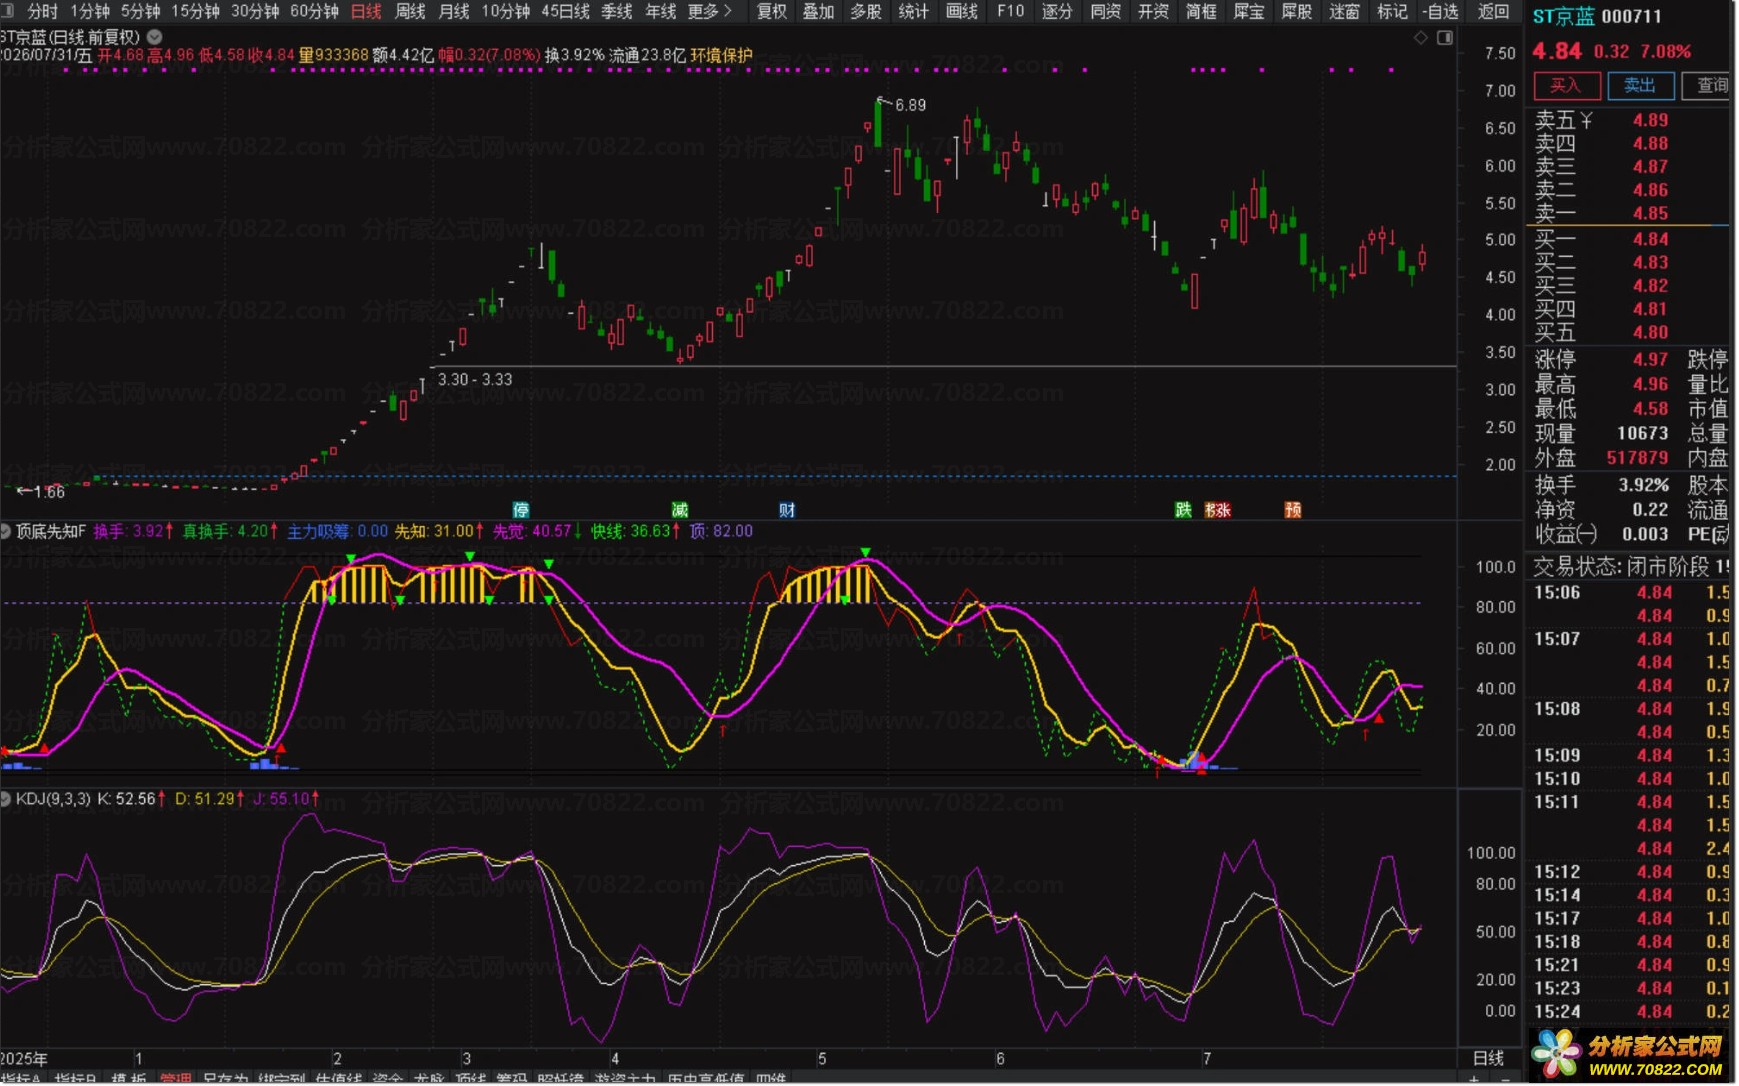Switch to the 月线 monthly chart

(454, 11)
